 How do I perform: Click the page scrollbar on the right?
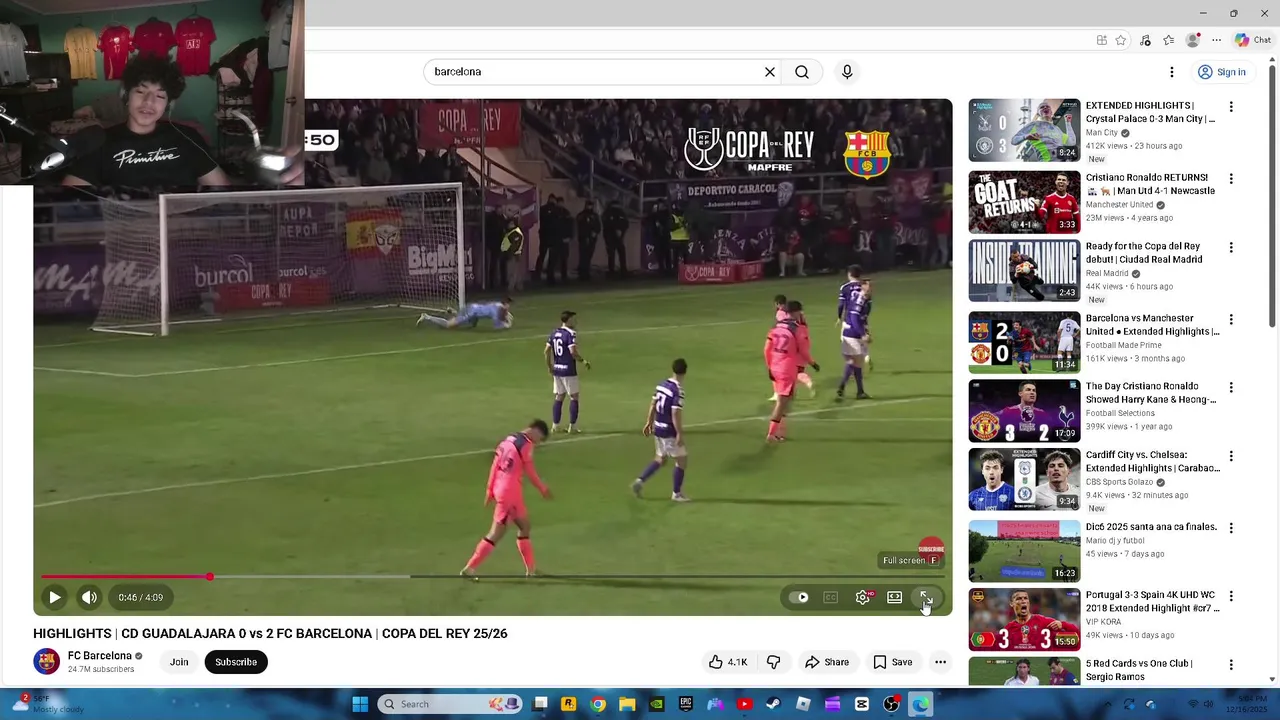point(1273,195)
